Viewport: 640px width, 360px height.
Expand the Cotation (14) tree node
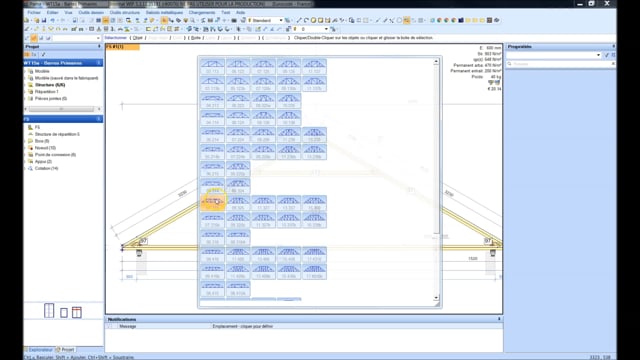pyautogui.click(x=26, y=168)
